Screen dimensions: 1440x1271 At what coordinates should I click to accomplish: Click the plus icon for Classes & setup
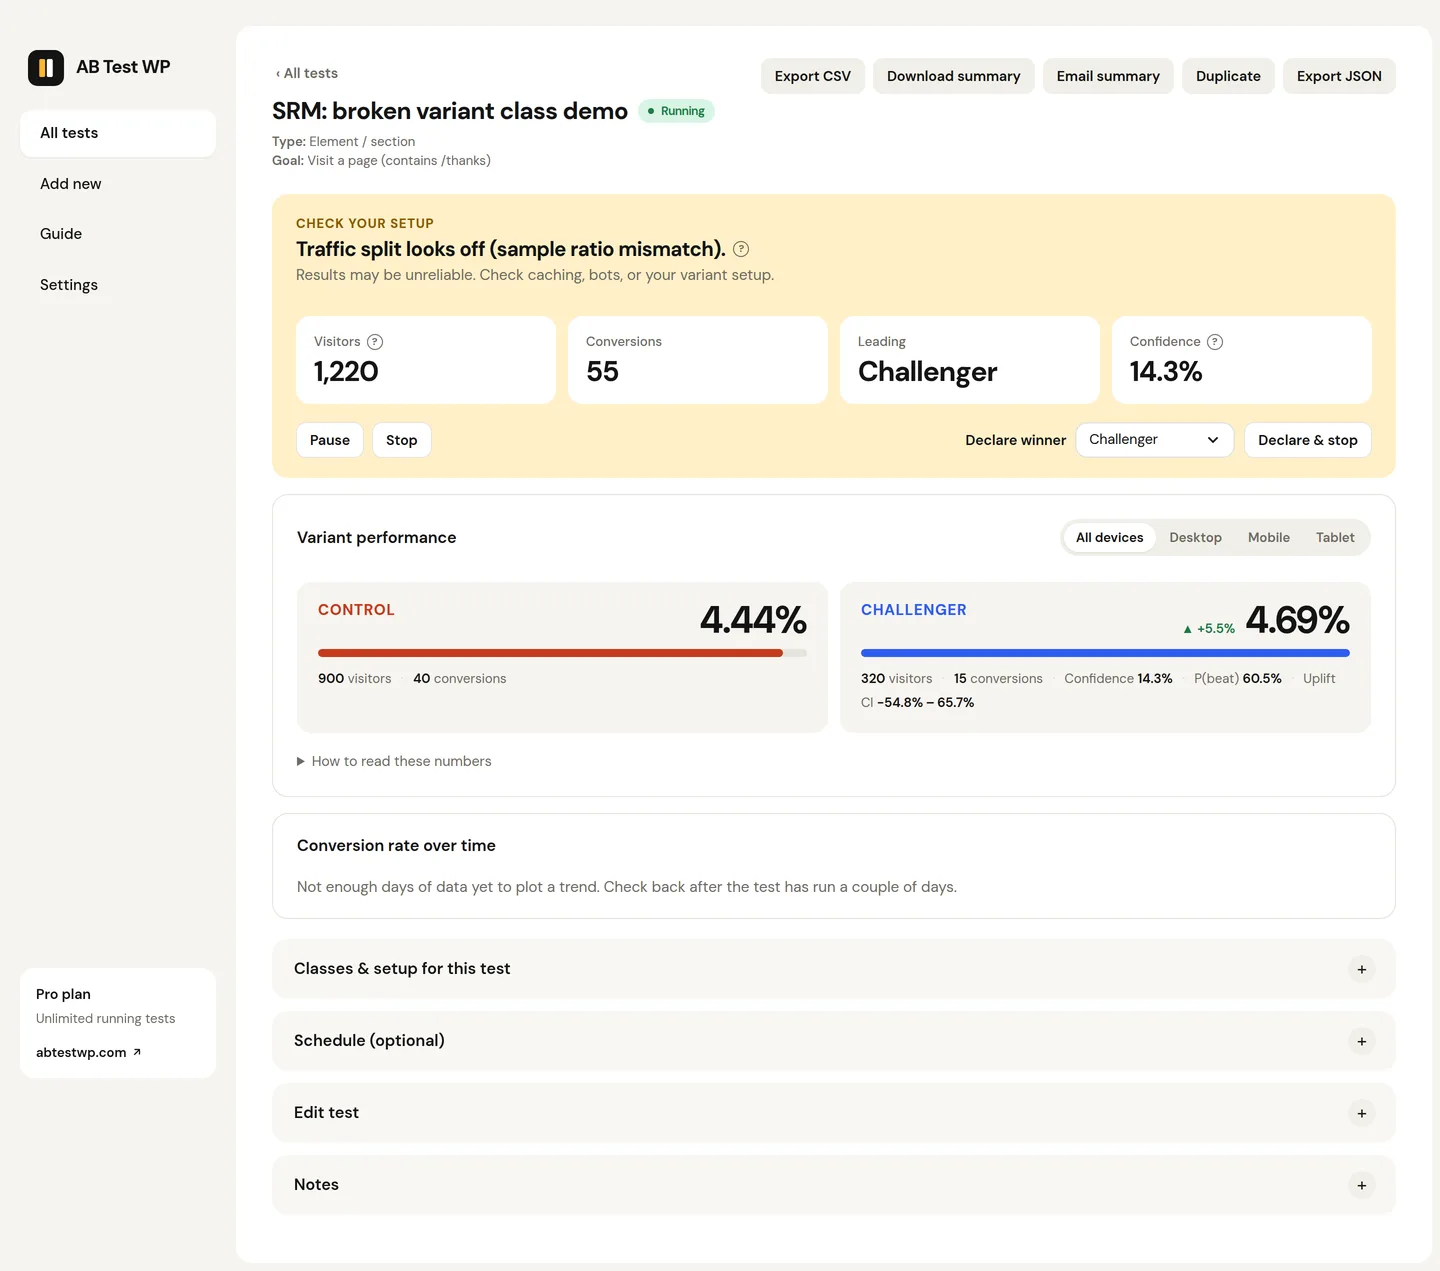tap(1362, 969)
